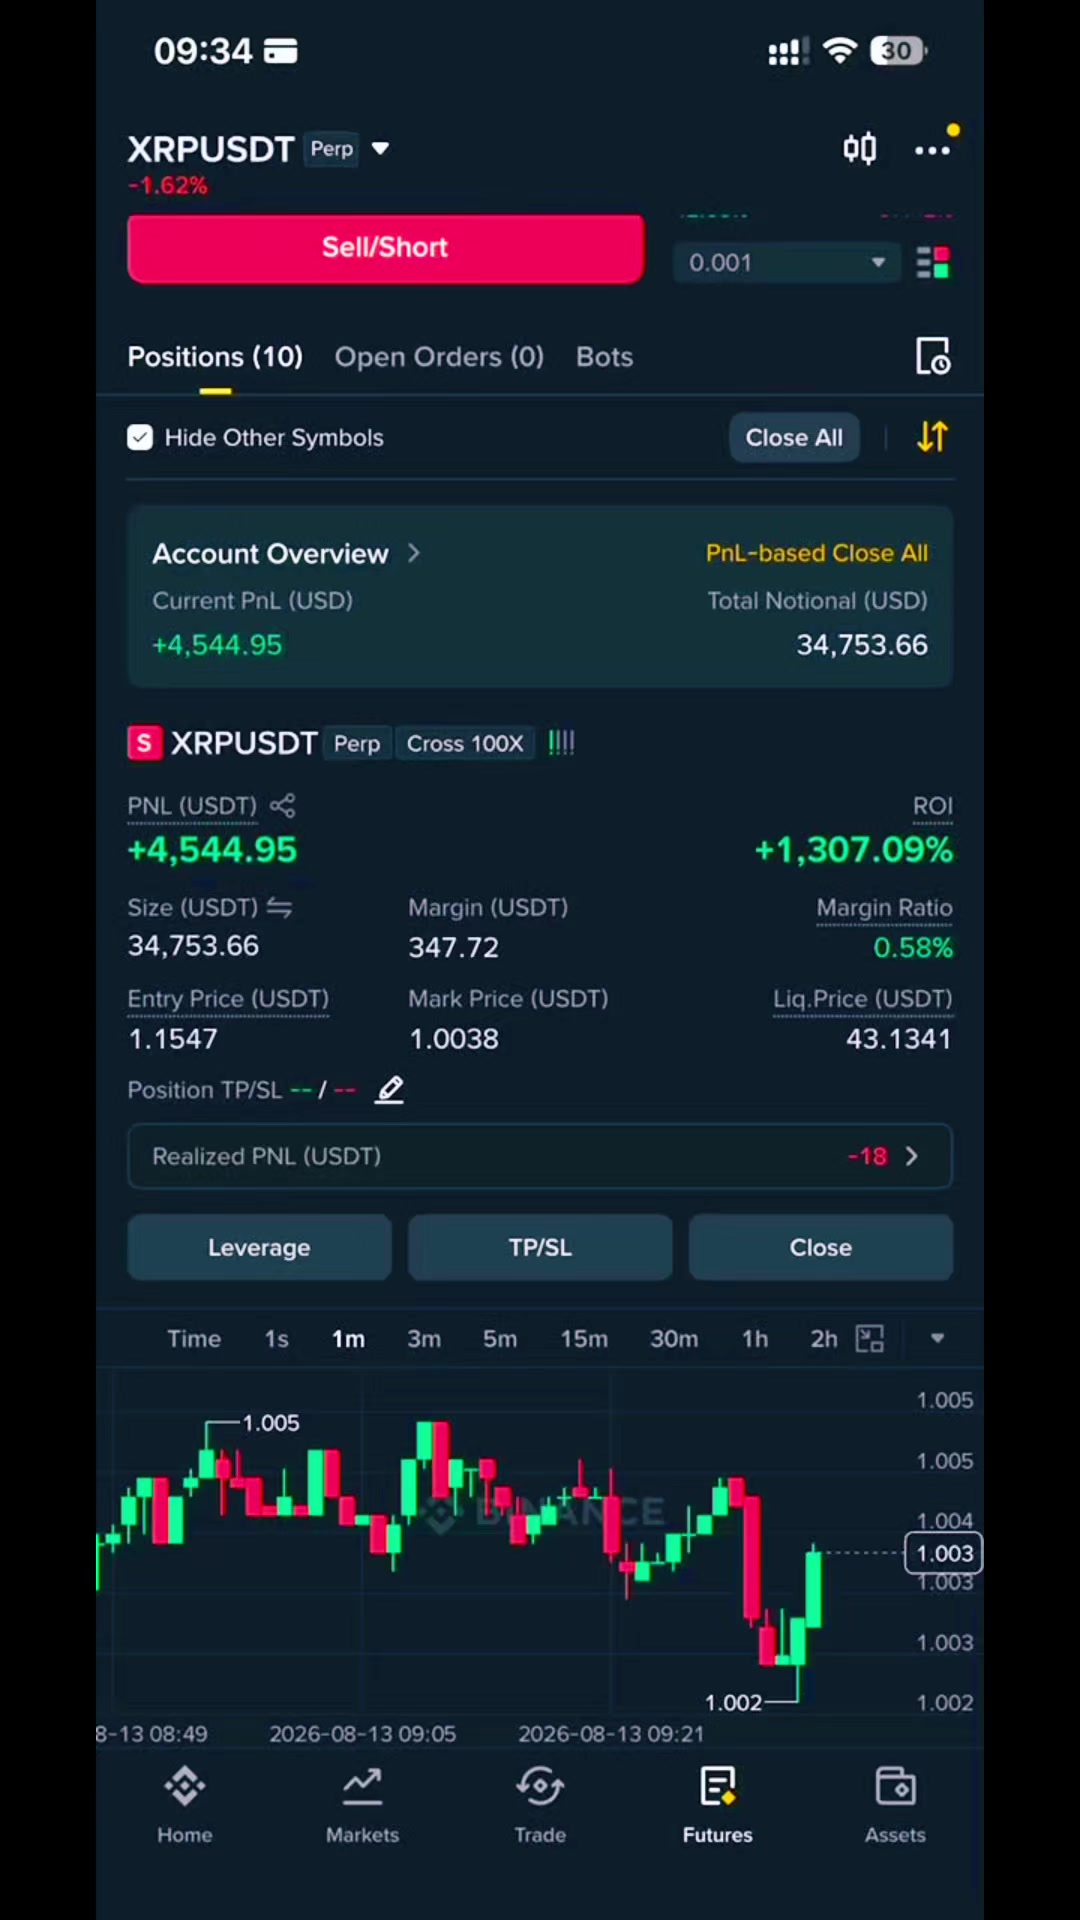Tap the PNL (USDT) label
The height and width of the screenshot is (1920, 1080).
[192, 806]
